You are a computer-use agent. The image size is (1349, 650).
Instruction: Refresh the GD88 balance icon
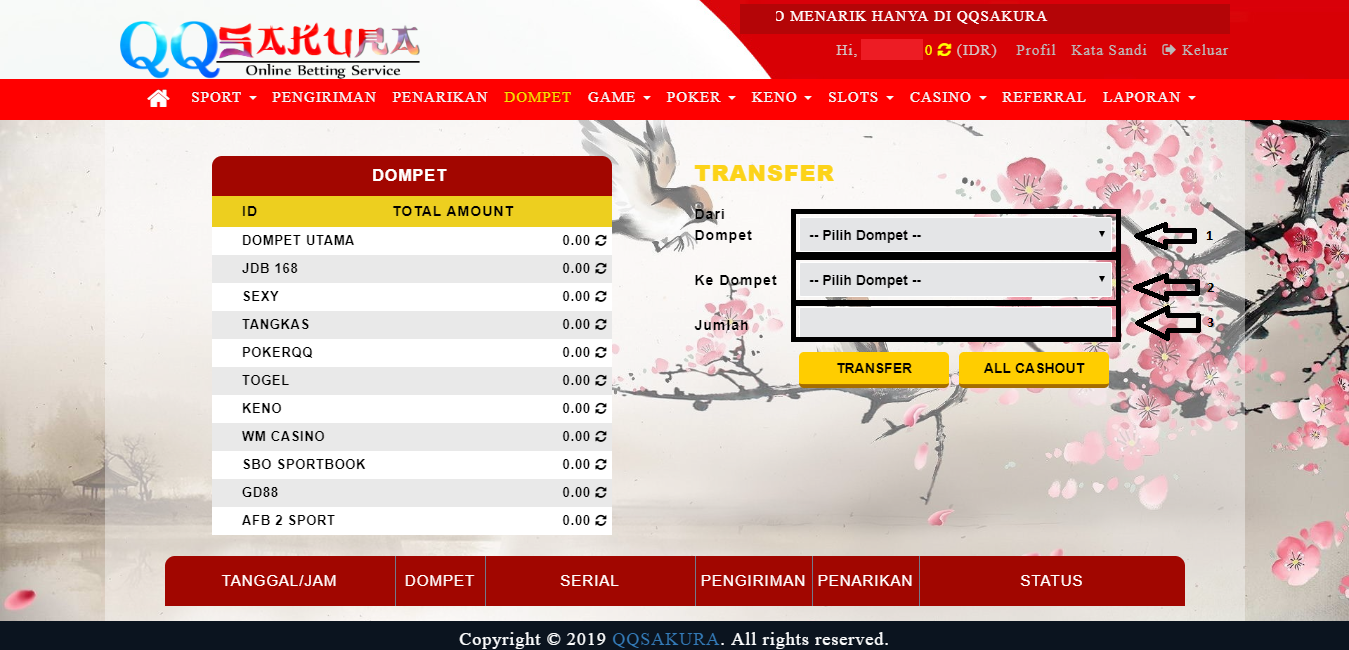click(601, 493)
